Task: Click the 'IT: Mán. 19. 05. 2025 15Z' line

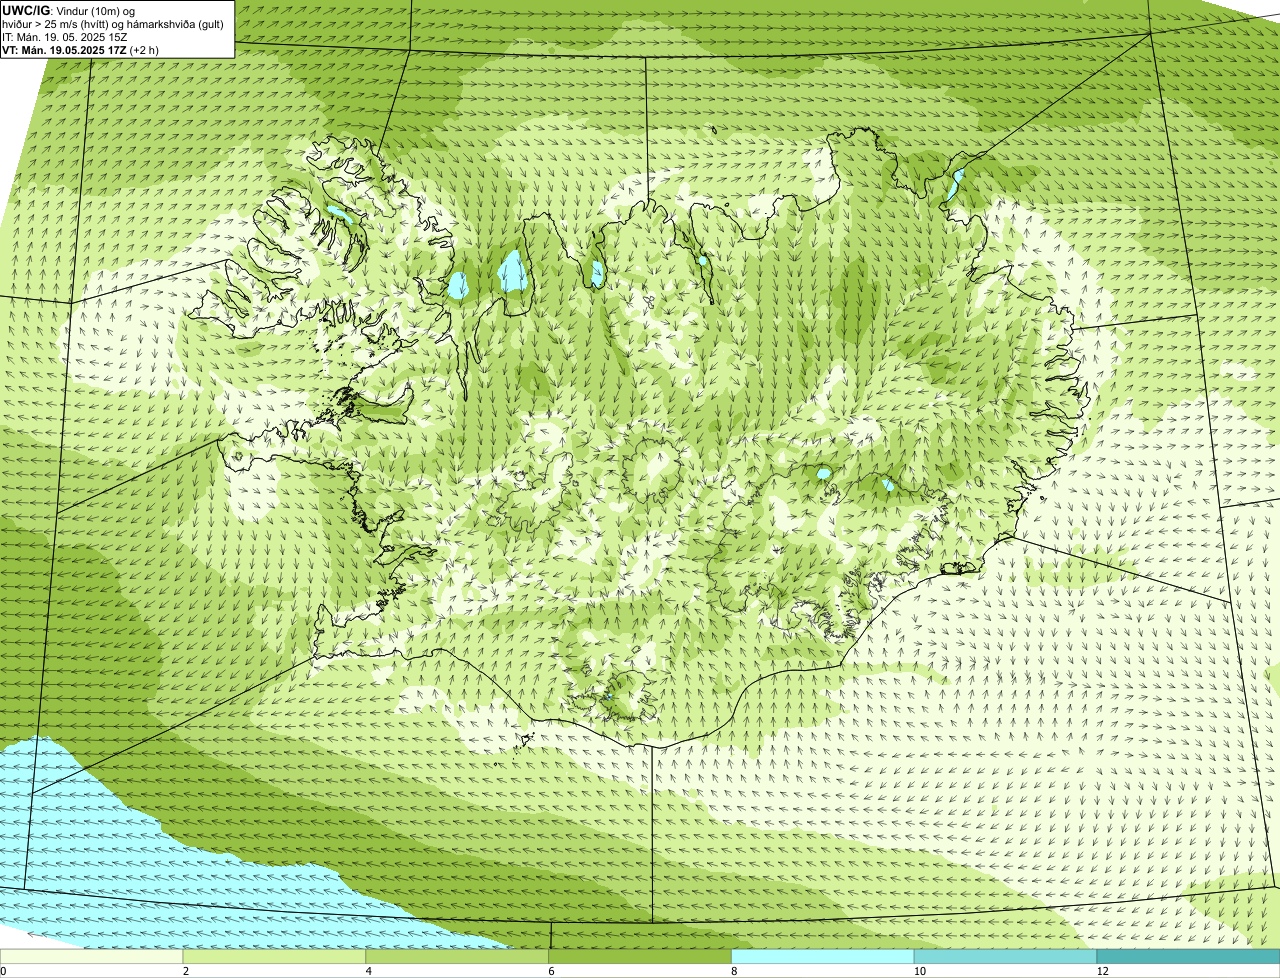Action: coord(64,36)
